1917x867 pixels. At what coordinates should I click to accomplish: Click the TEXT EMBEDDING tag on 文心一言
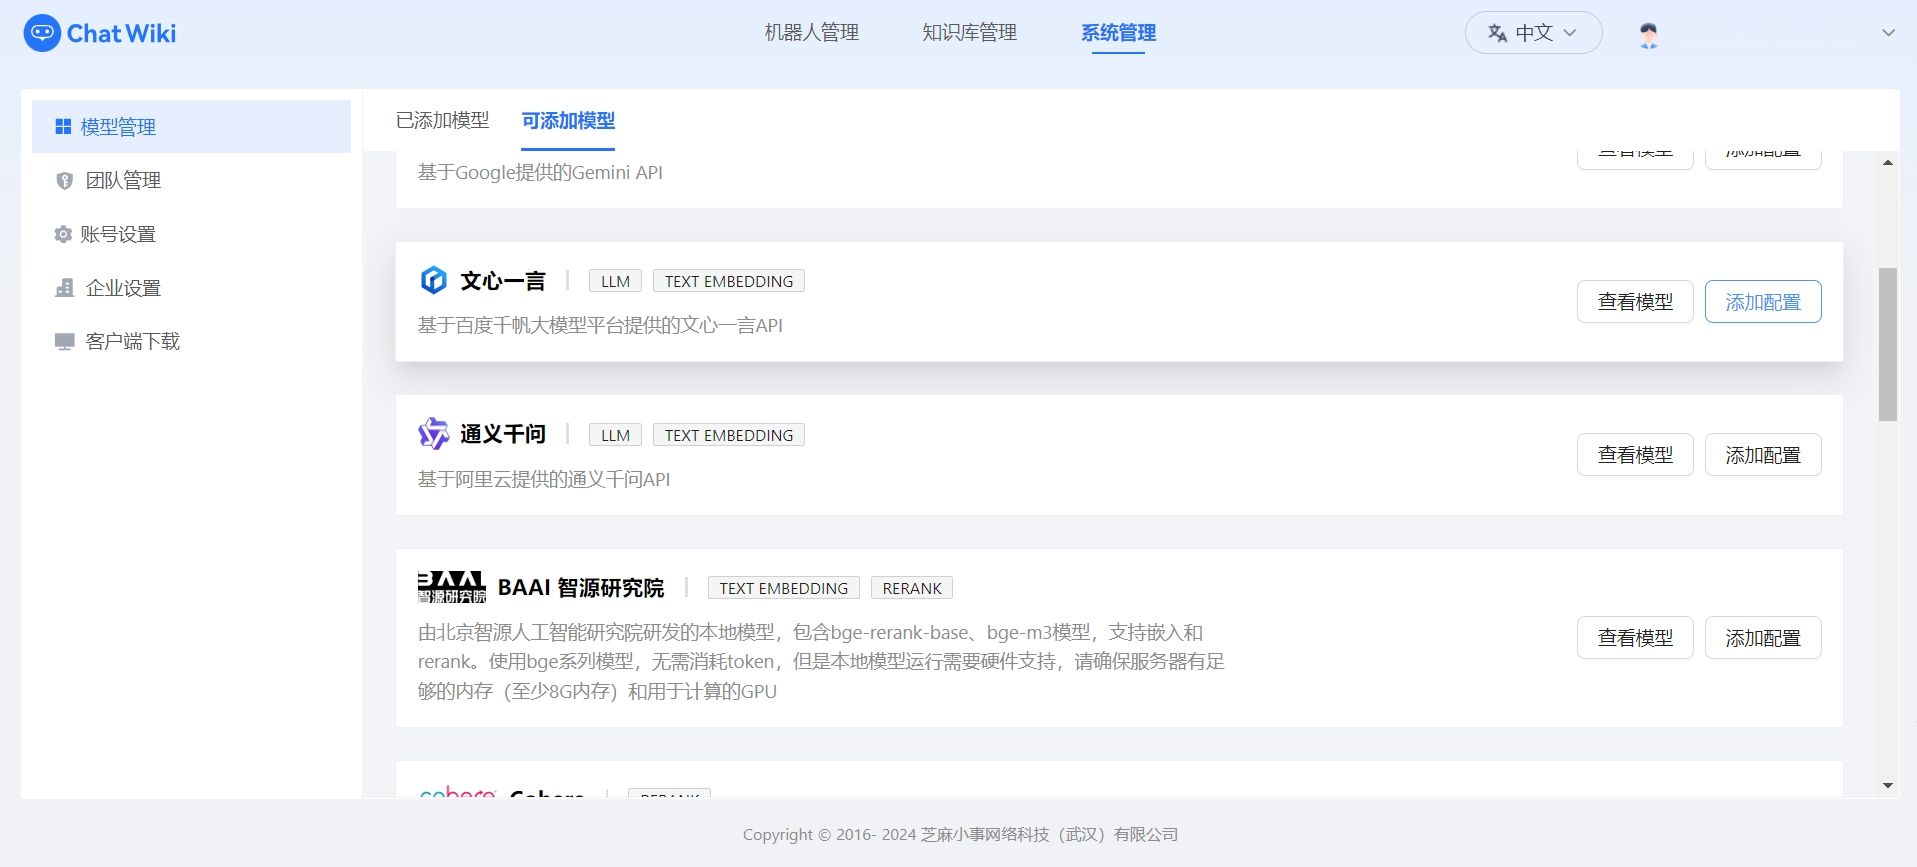(x=729, y=281)
